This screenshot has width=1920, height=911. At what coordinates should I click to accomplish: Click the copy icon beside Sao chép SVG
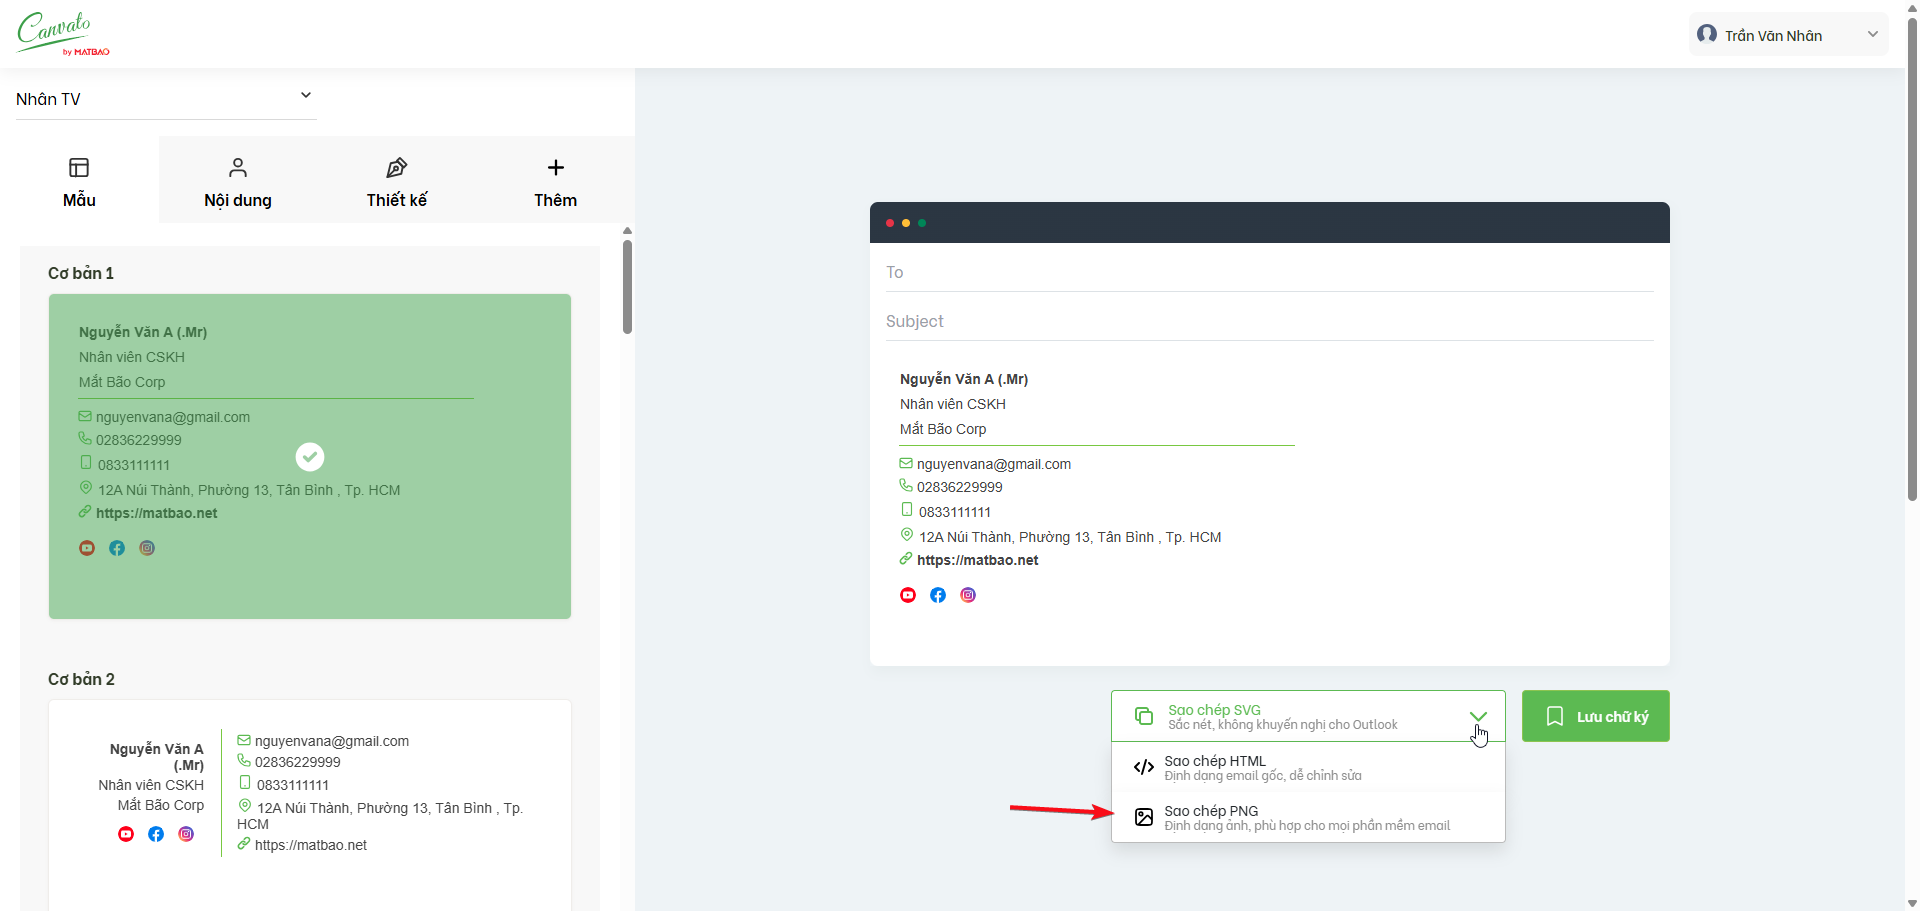tap(1144, 716)
